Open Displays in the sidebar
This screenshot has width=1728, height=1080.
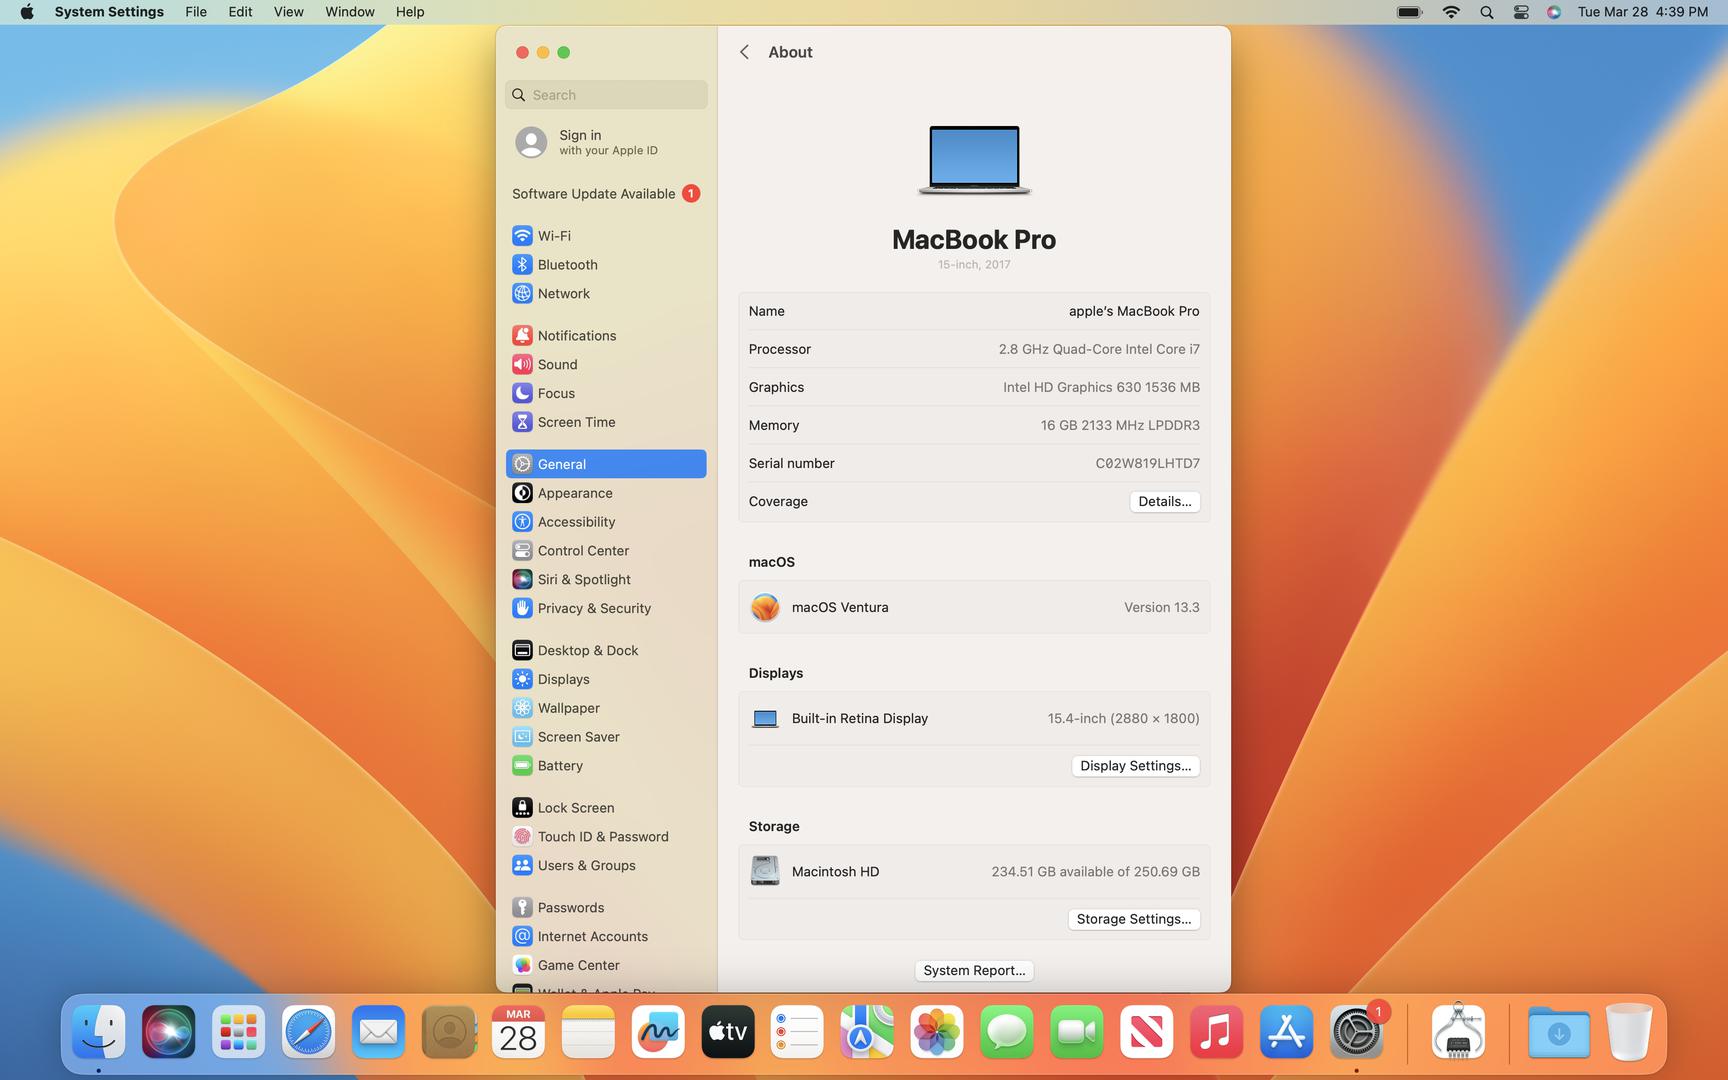(606, 679)
